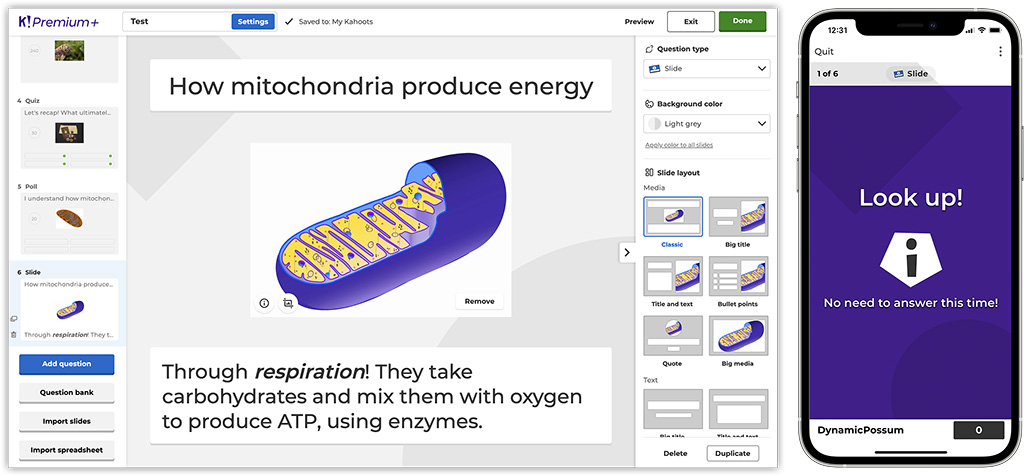Click the duplicate icon beside slide 6
1024x476 pixels.
click(14, 319)
